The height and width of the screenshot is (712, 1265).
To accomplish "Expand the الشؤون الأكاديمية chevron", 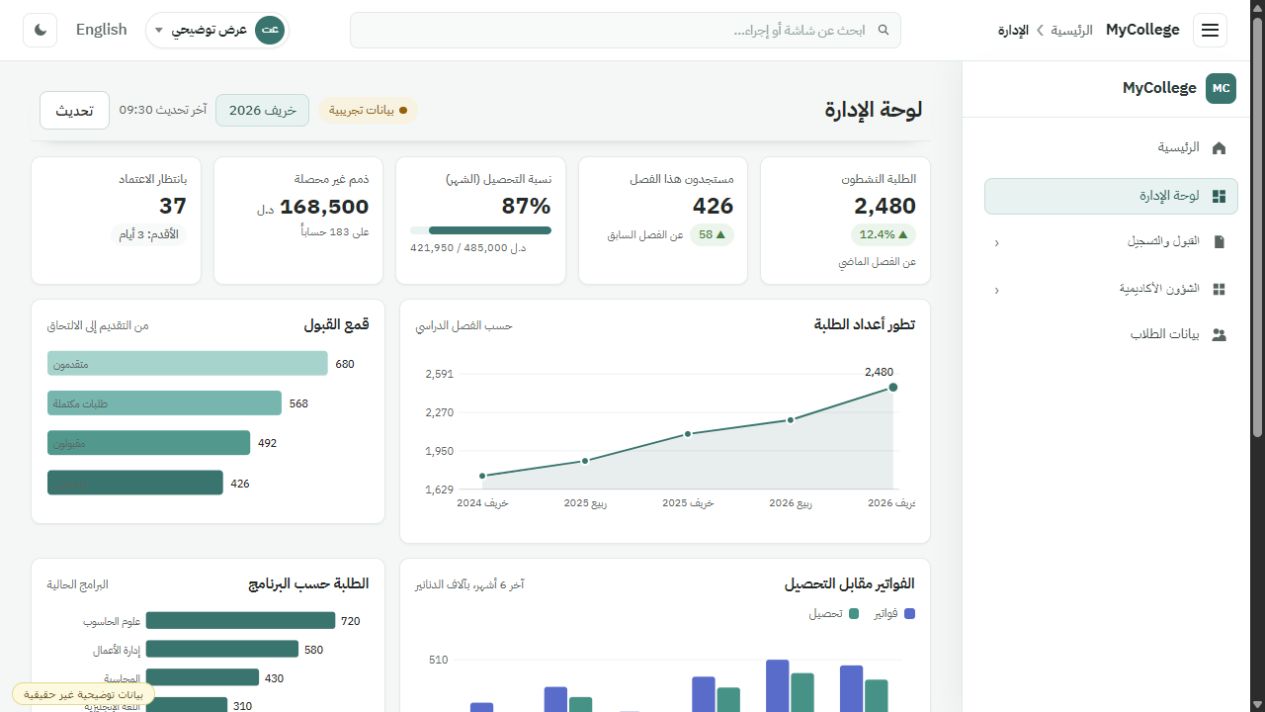I will [997, 290].
